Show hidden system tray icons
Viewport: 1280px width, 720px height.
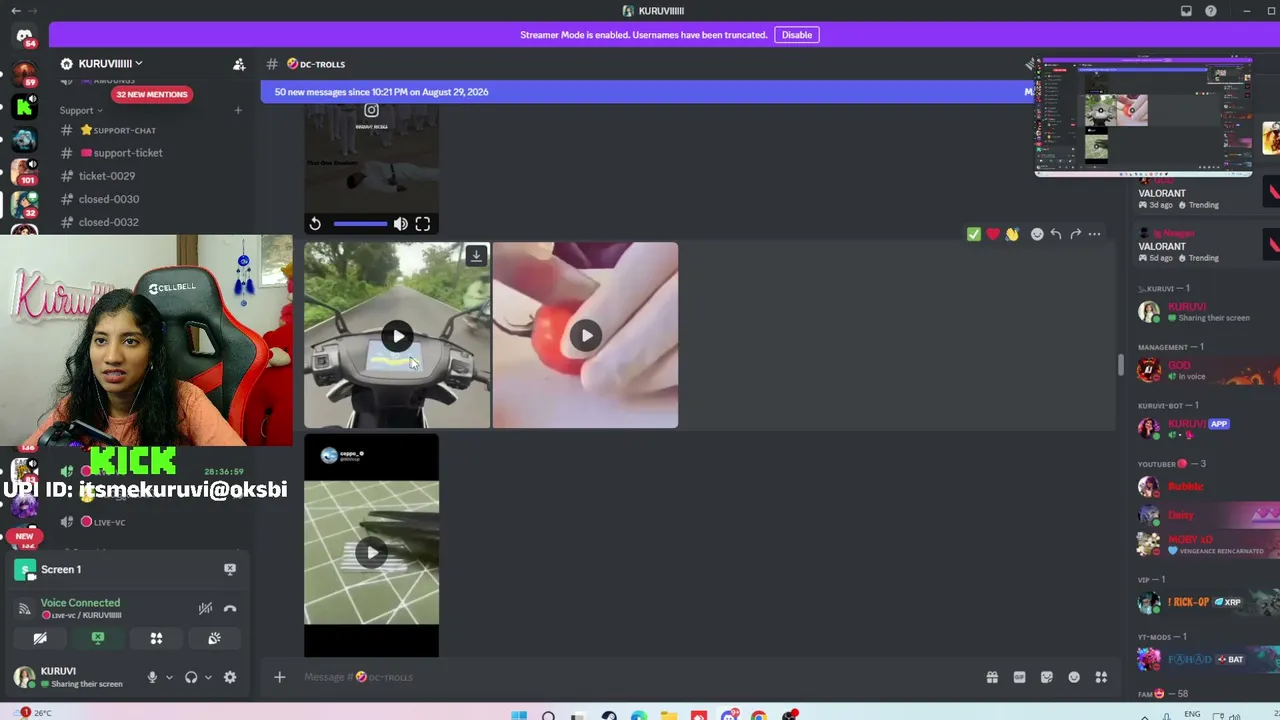coord(1145,715)
